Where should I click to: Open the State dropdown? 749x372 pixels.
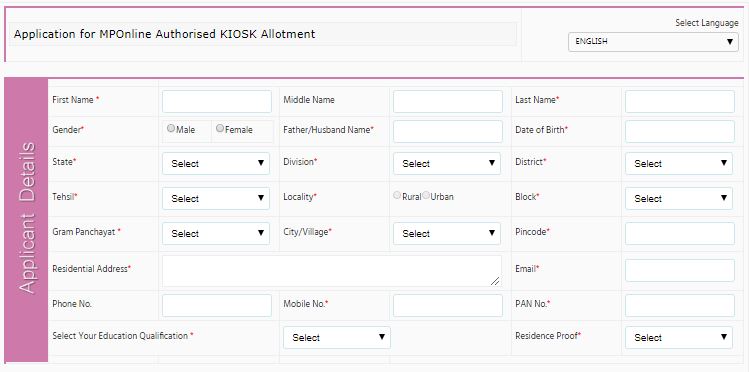(216, 163)
